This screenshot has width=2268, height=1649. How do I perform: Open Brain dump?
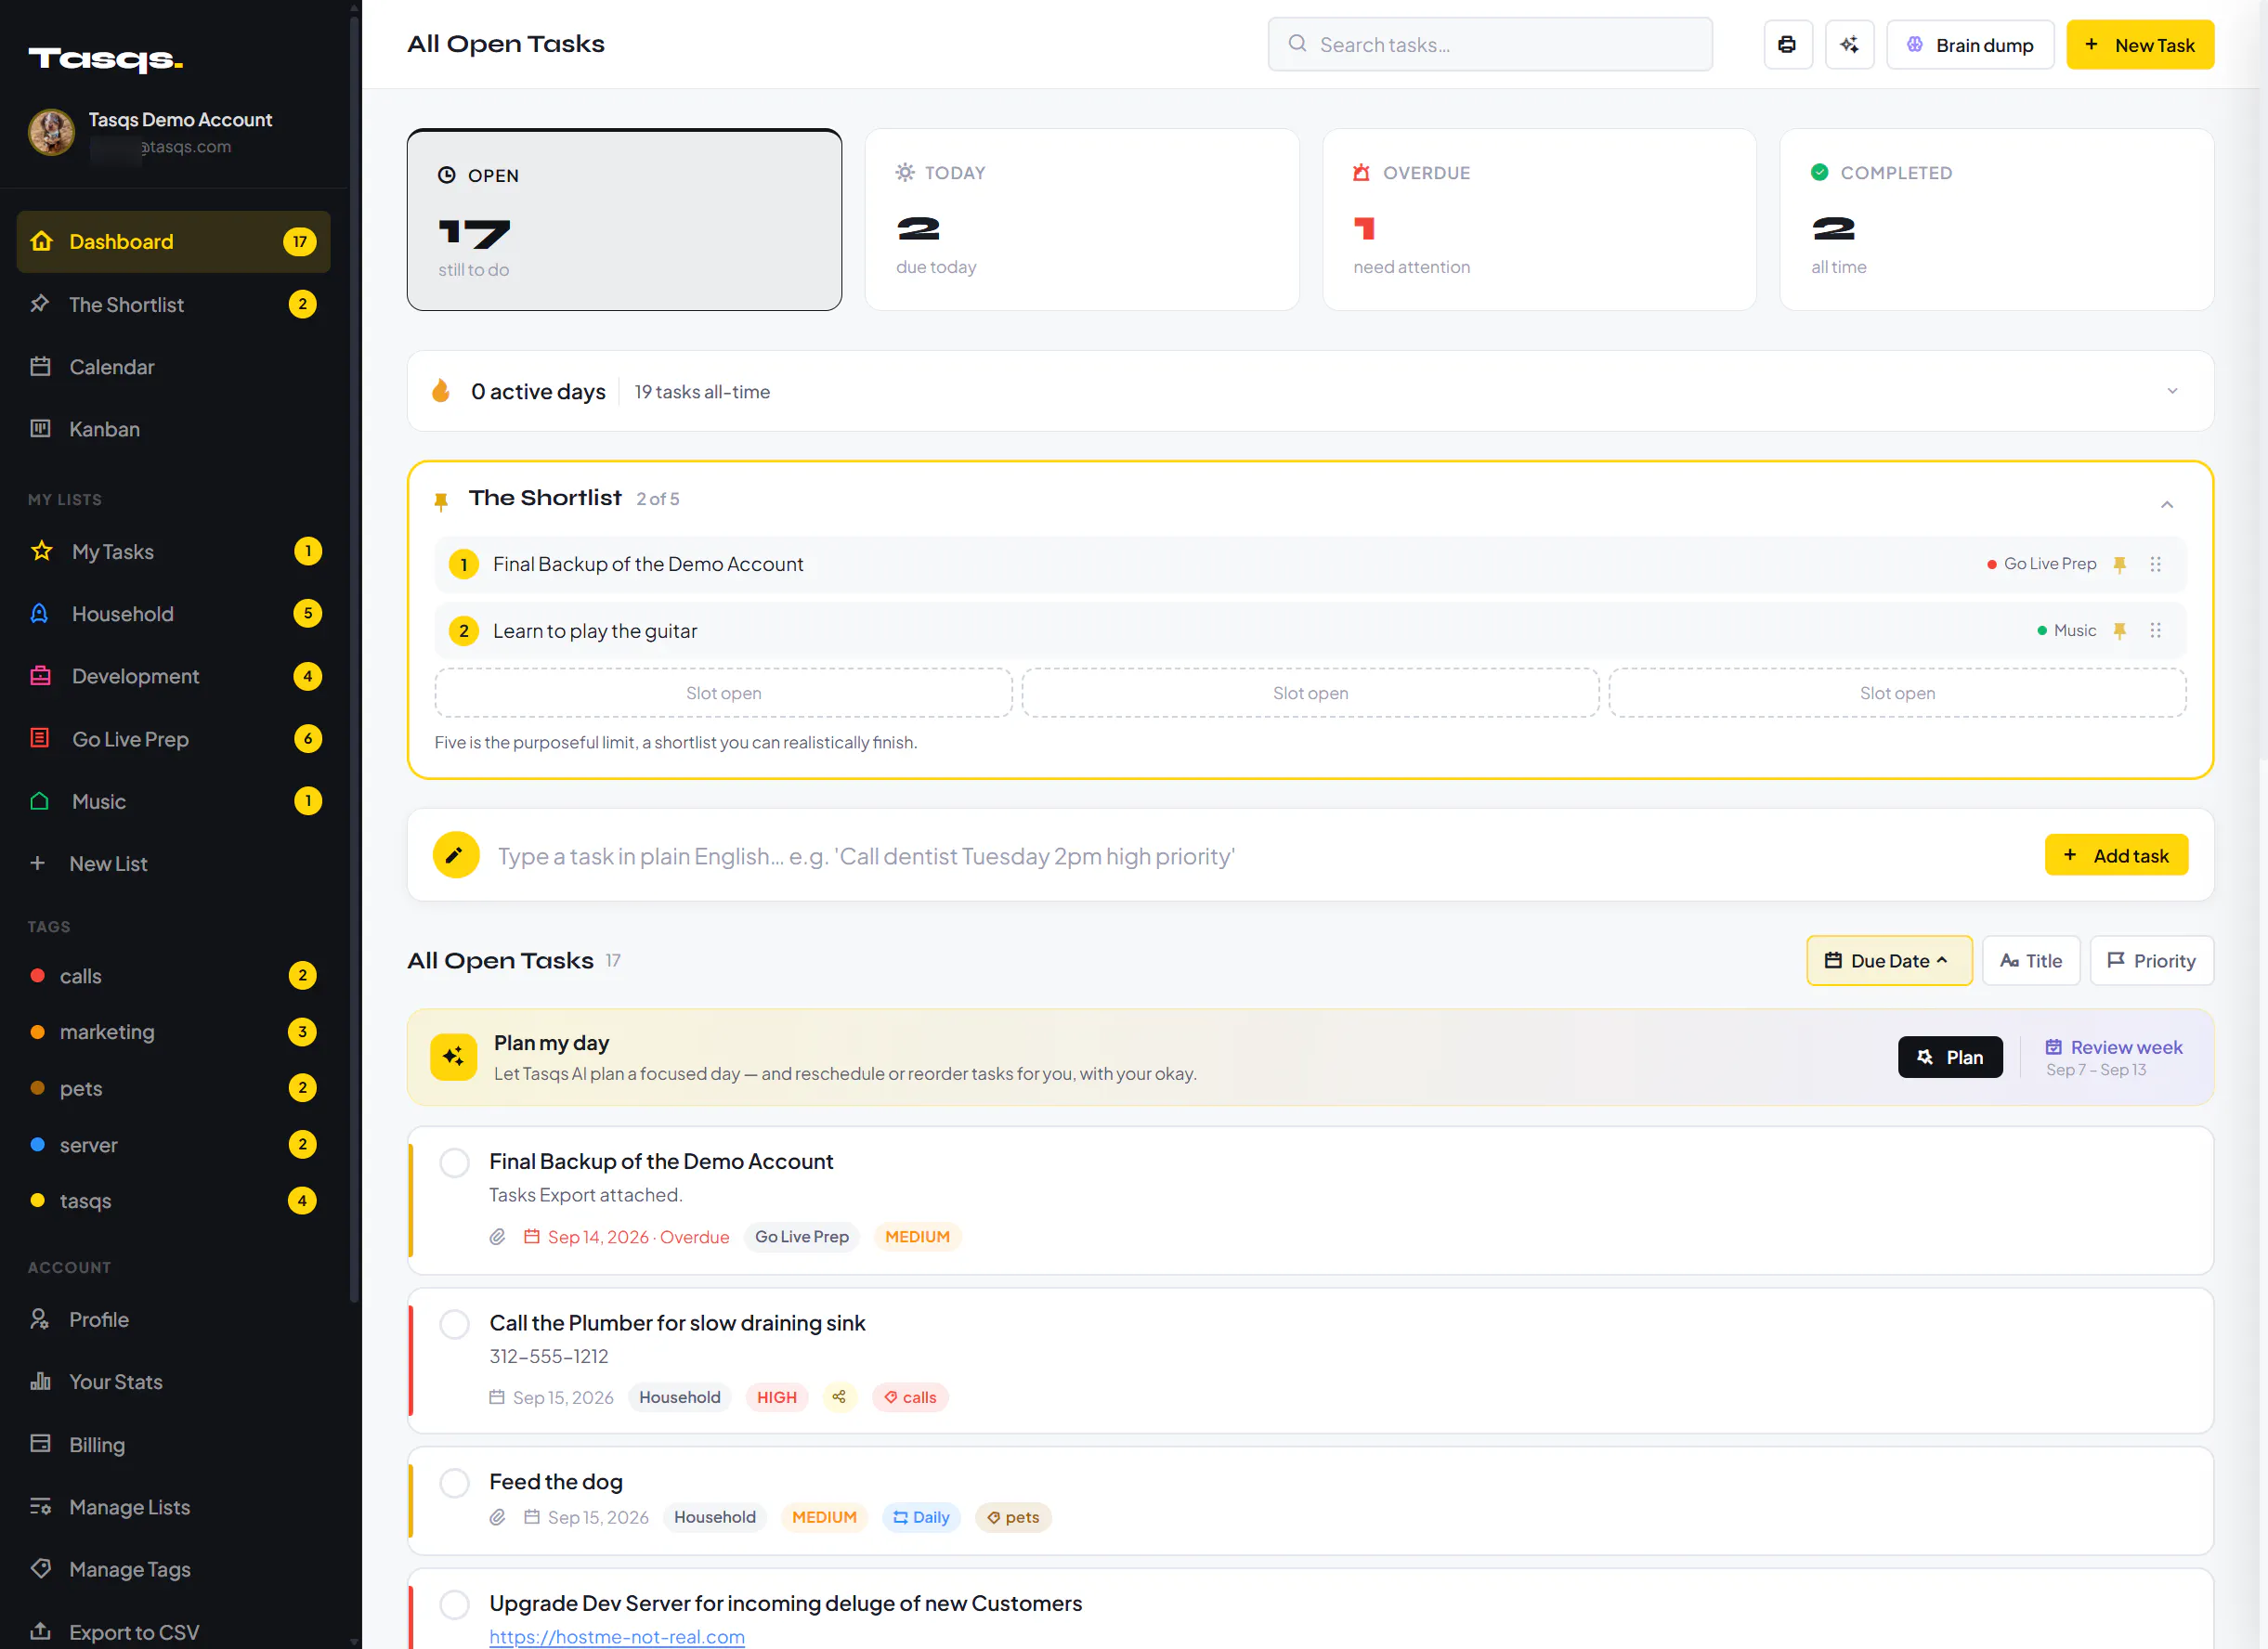click(1970, 44)
